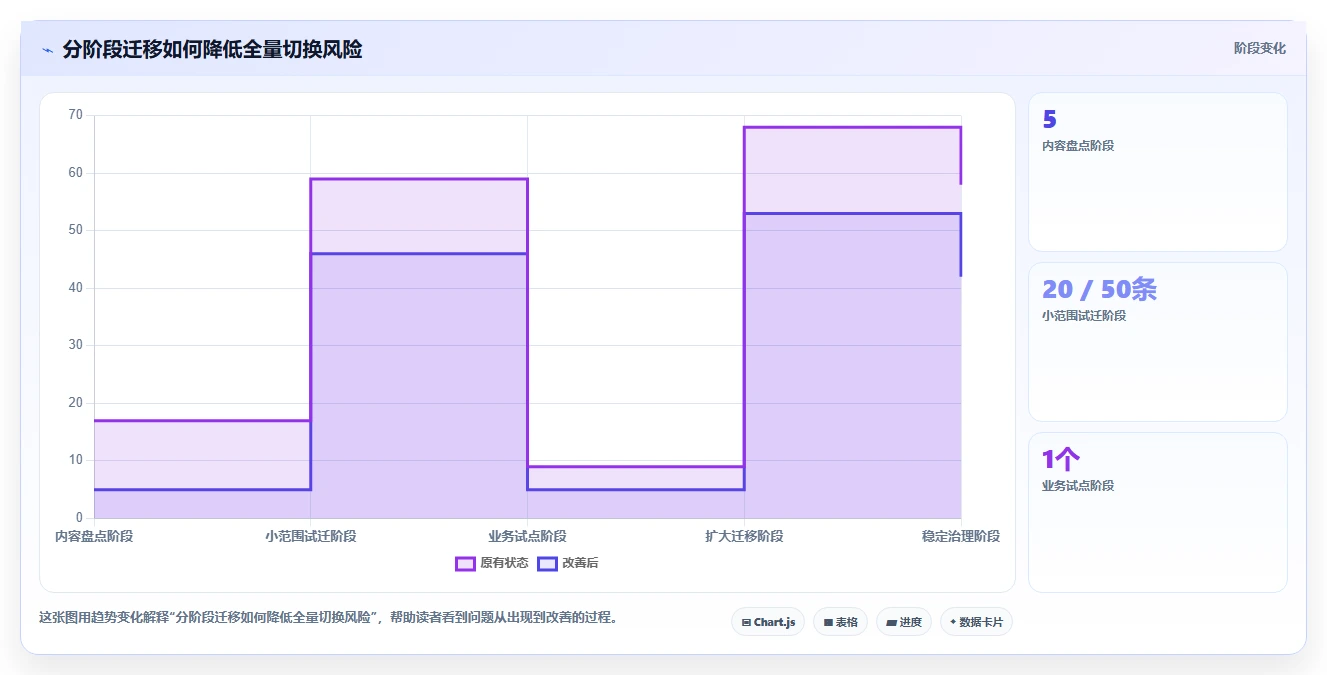Screen dimensions: 1327x675
Task: Click the y-axis value 10
Action: [x=76, y=460]
